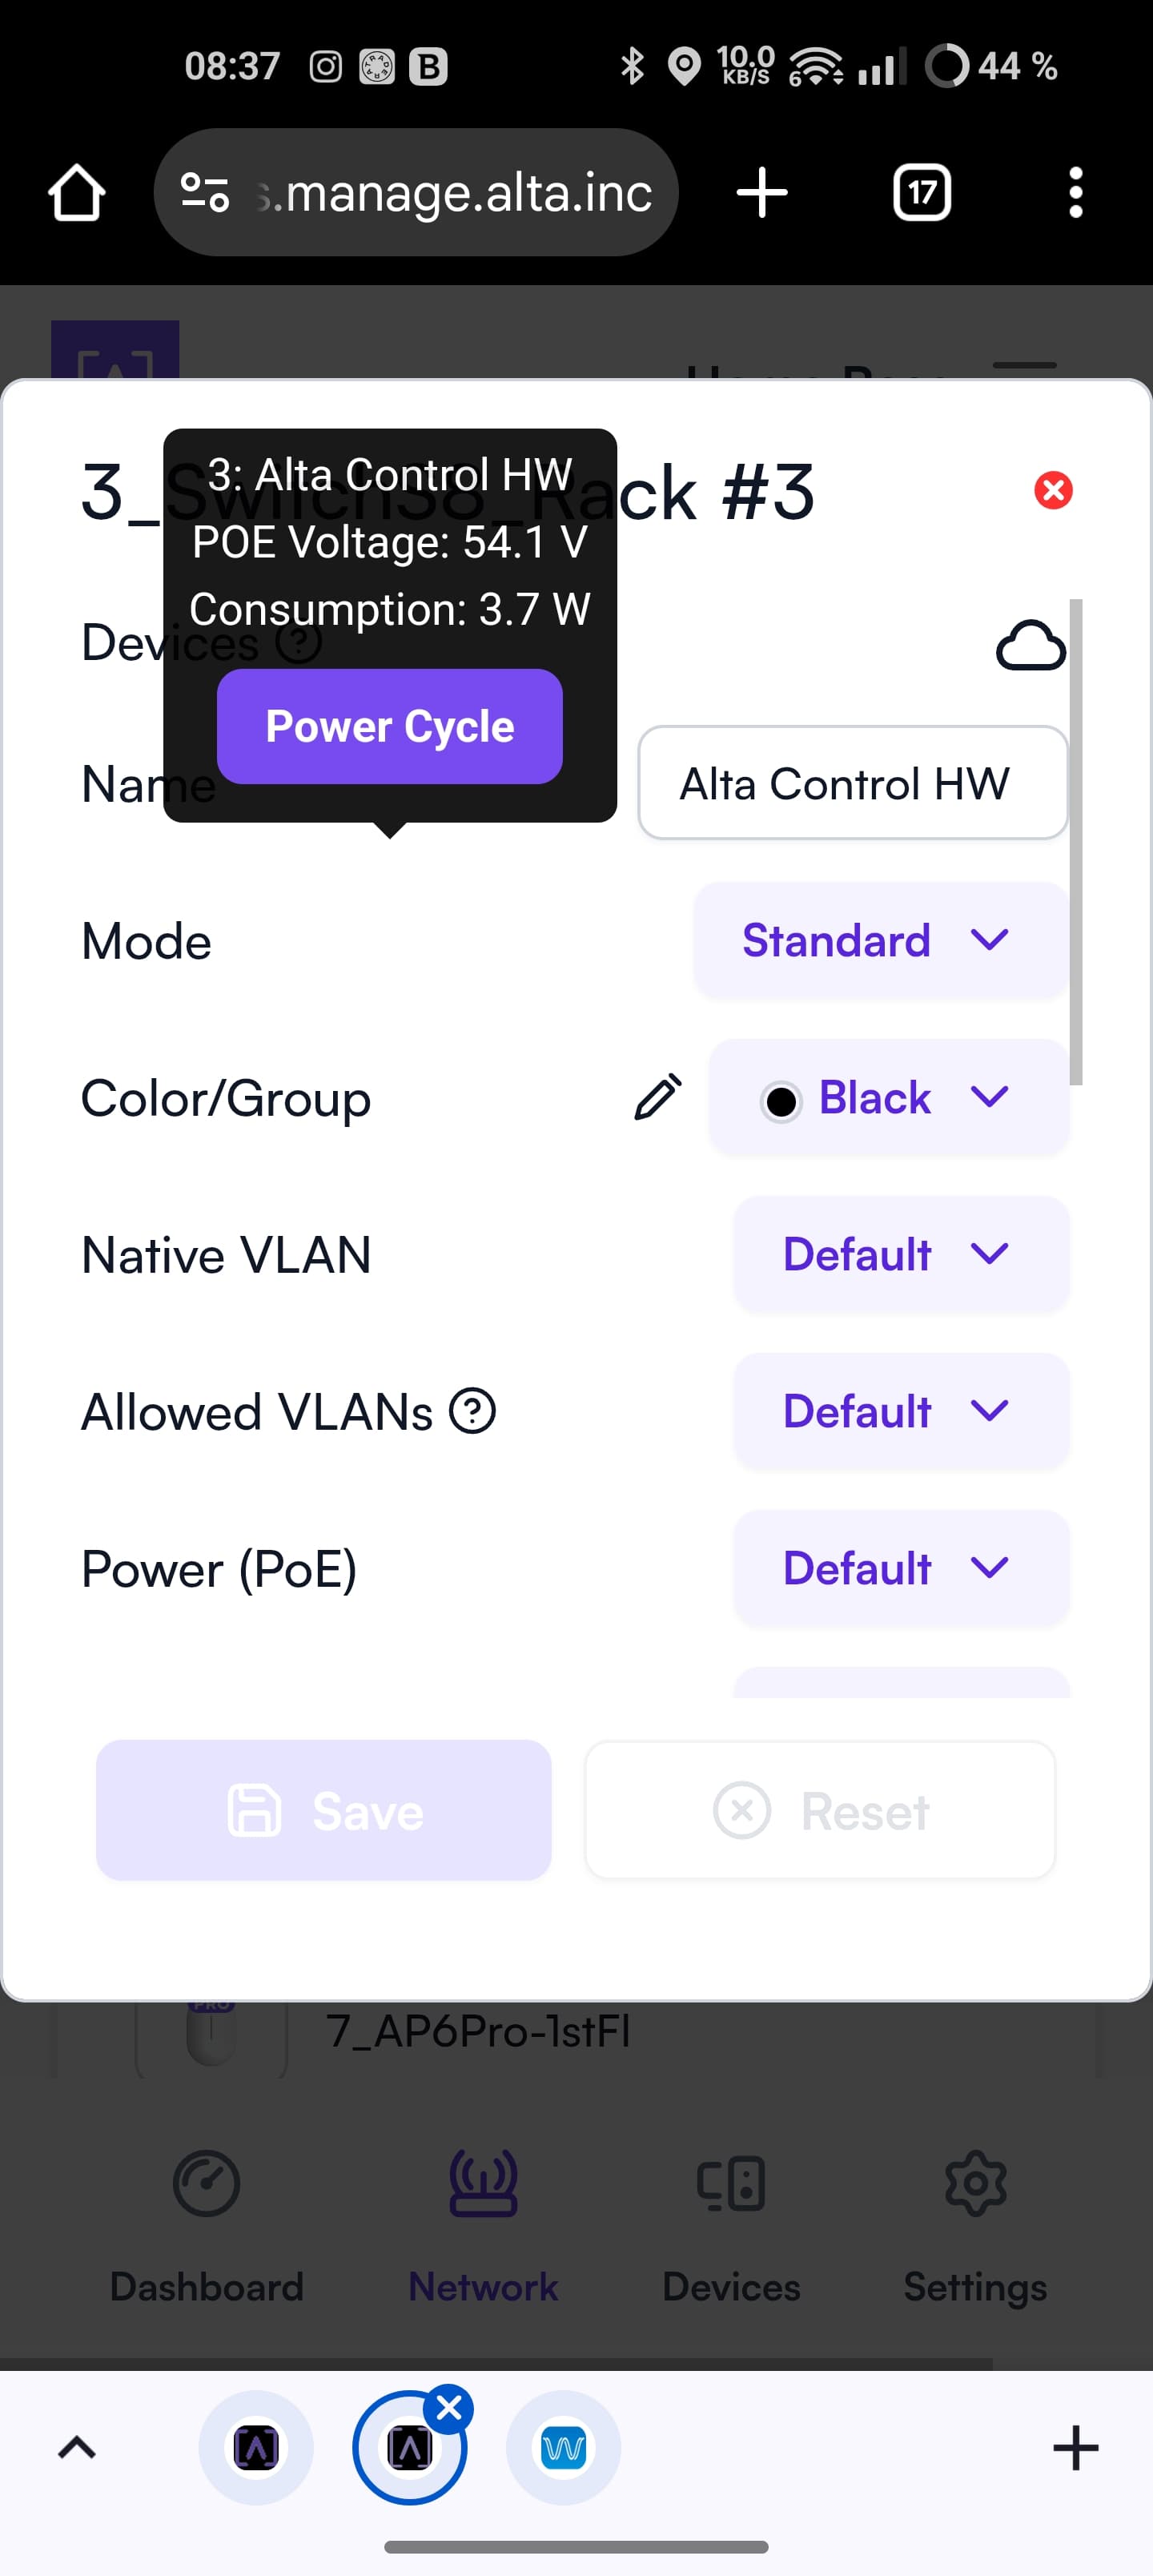Open the Black color group dropdown
The image size is (1153, 2576).
(x=888, y=1097)
